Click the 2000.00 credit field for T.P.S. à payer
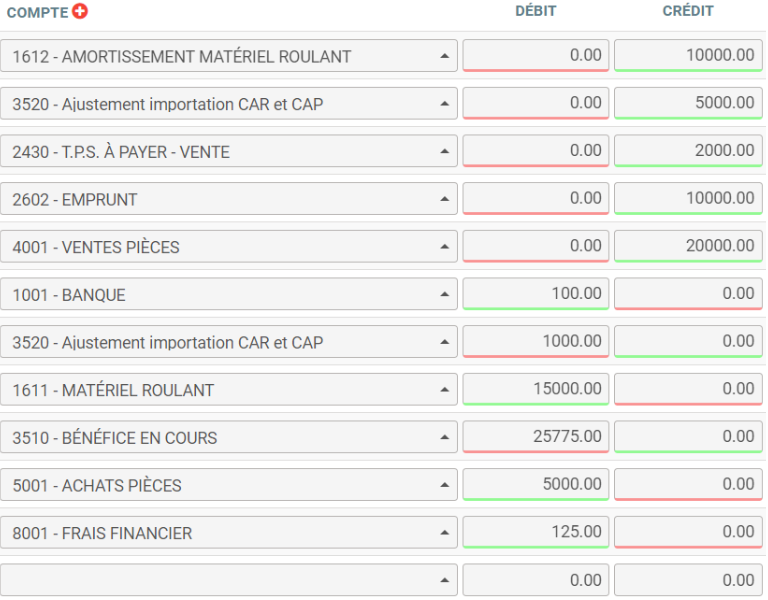This screenshot has width=768, height=600. 688,151
